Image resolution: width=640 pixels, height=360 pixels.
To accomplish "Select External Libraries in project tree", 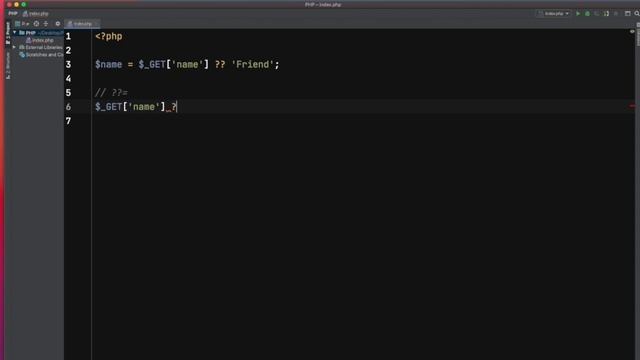I will click(41, 47).
